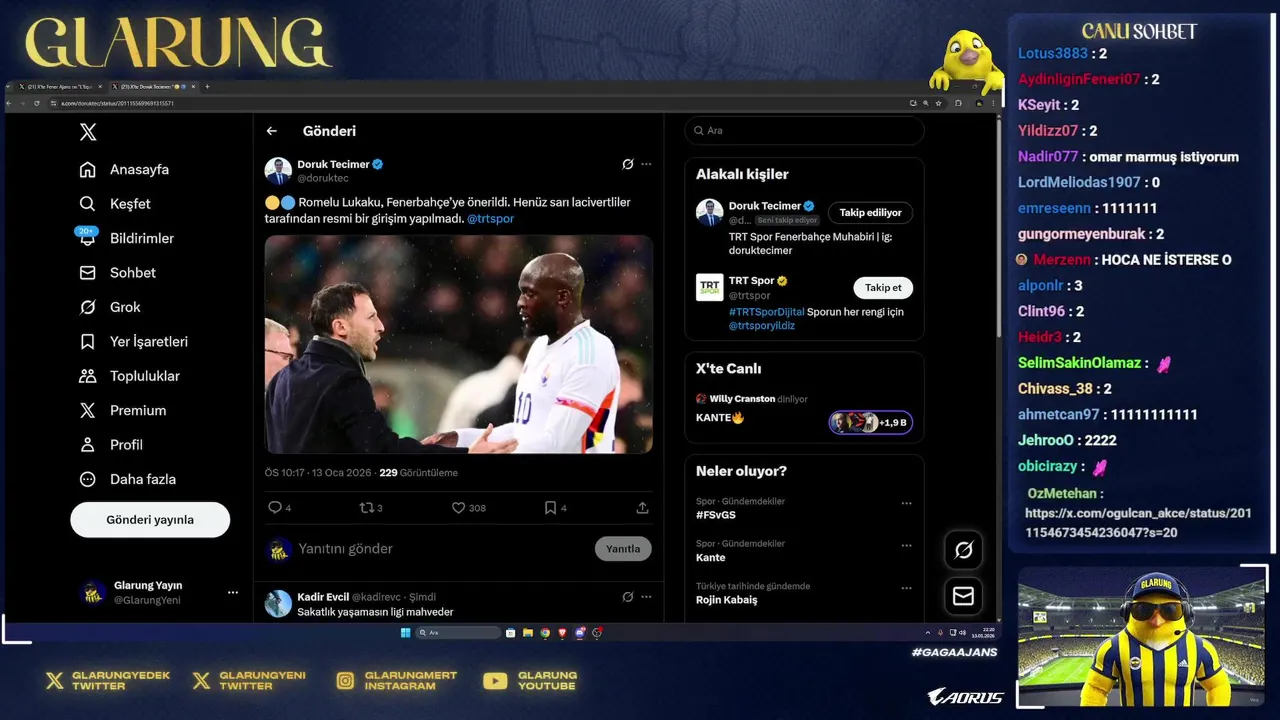This screenshot has height=720, width=1280.
Task: Open Doruk Tecimer's profile avatar on post
Action: pyautogui.click(x=278, y=171)
